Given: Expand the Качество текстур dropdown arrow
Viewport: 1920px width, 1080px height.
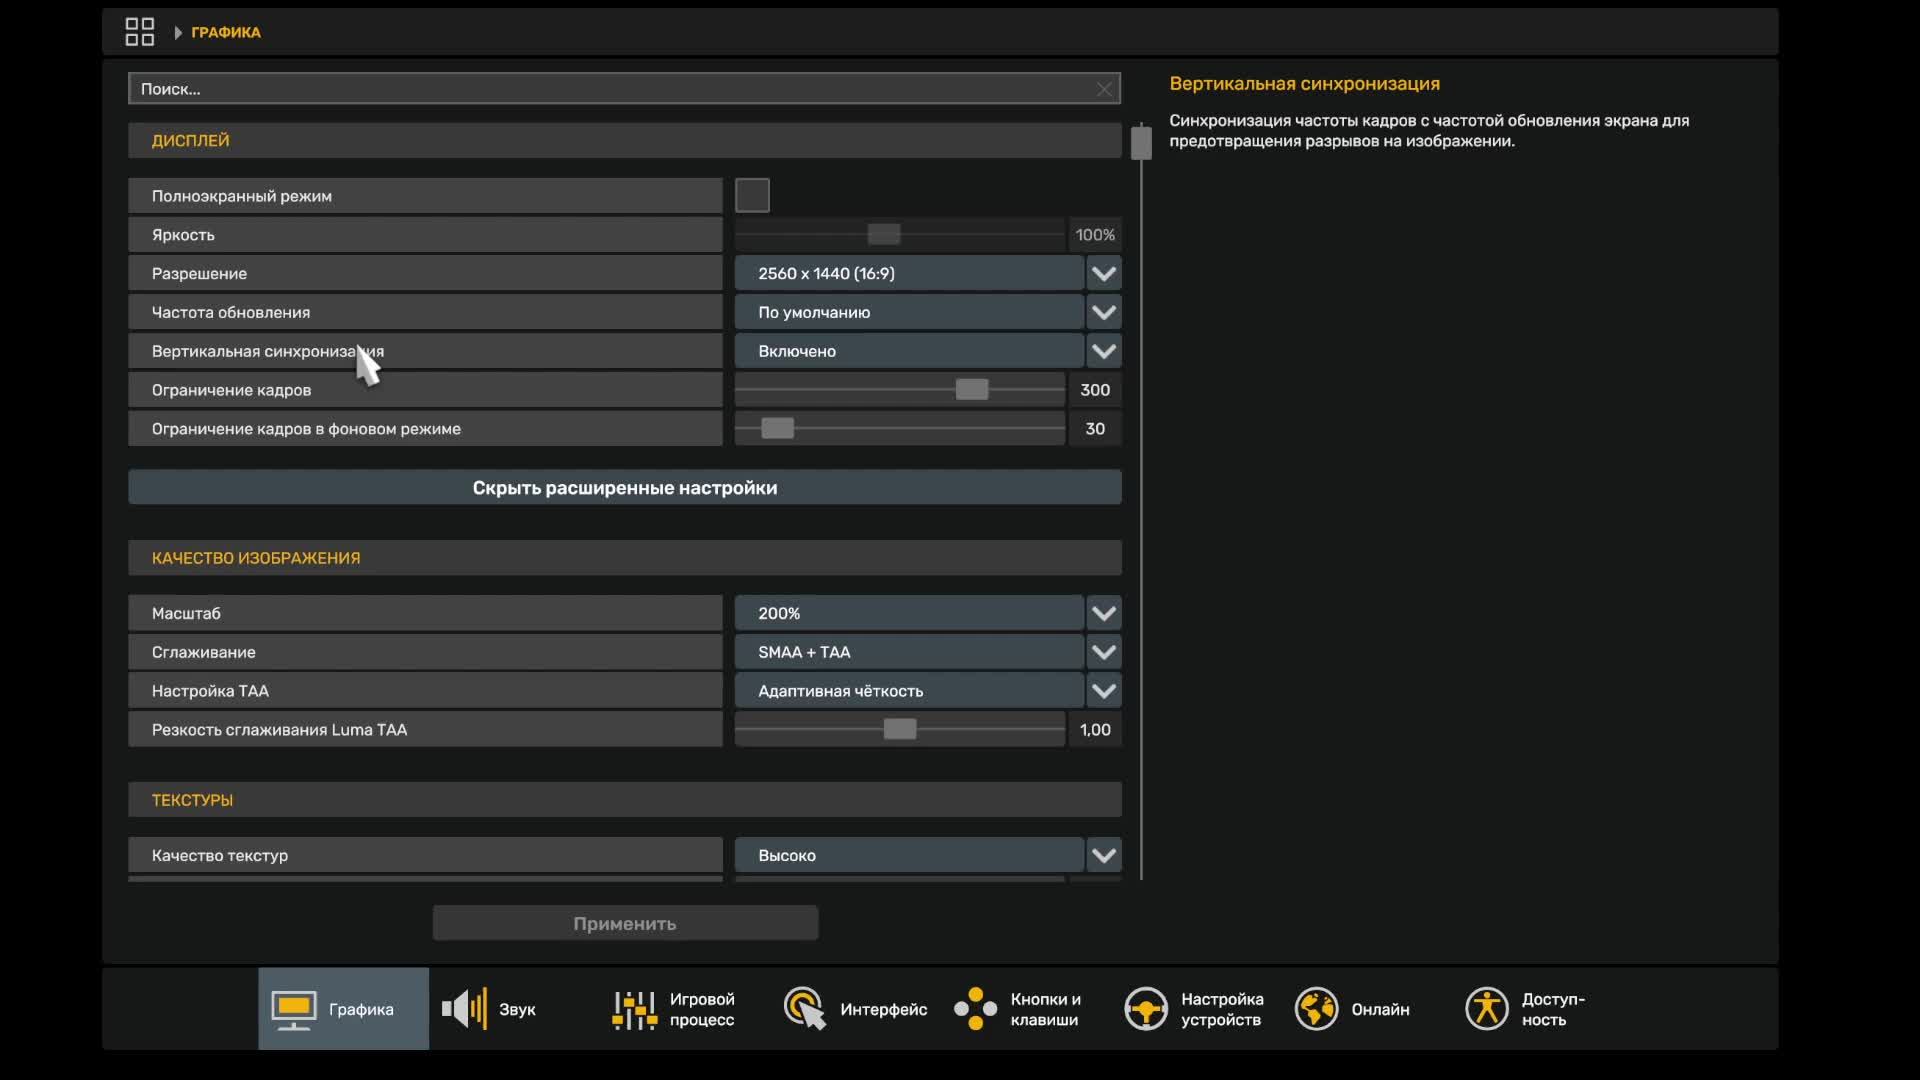Looking at the screenshot, I should (1104, 855).
